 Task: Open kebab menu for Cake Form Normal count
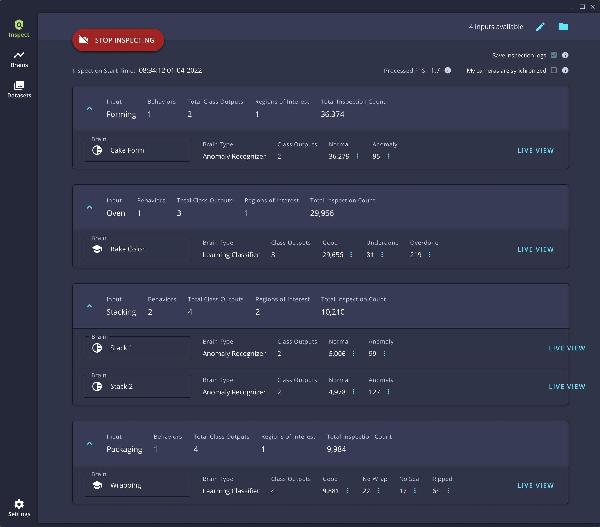pos(357,156)
